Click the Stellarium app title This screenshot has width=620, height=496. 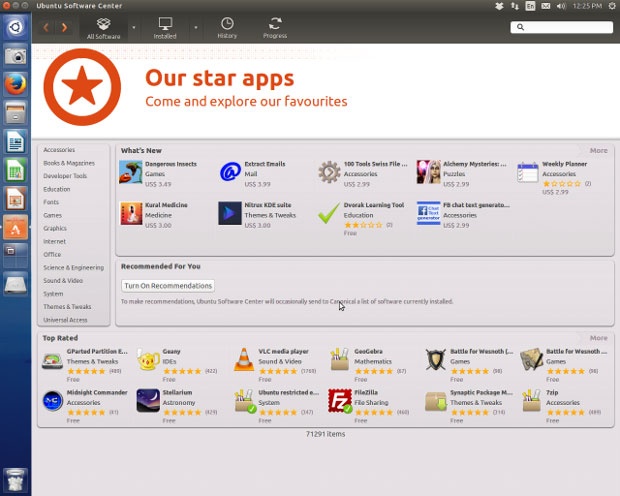point(177,392)
